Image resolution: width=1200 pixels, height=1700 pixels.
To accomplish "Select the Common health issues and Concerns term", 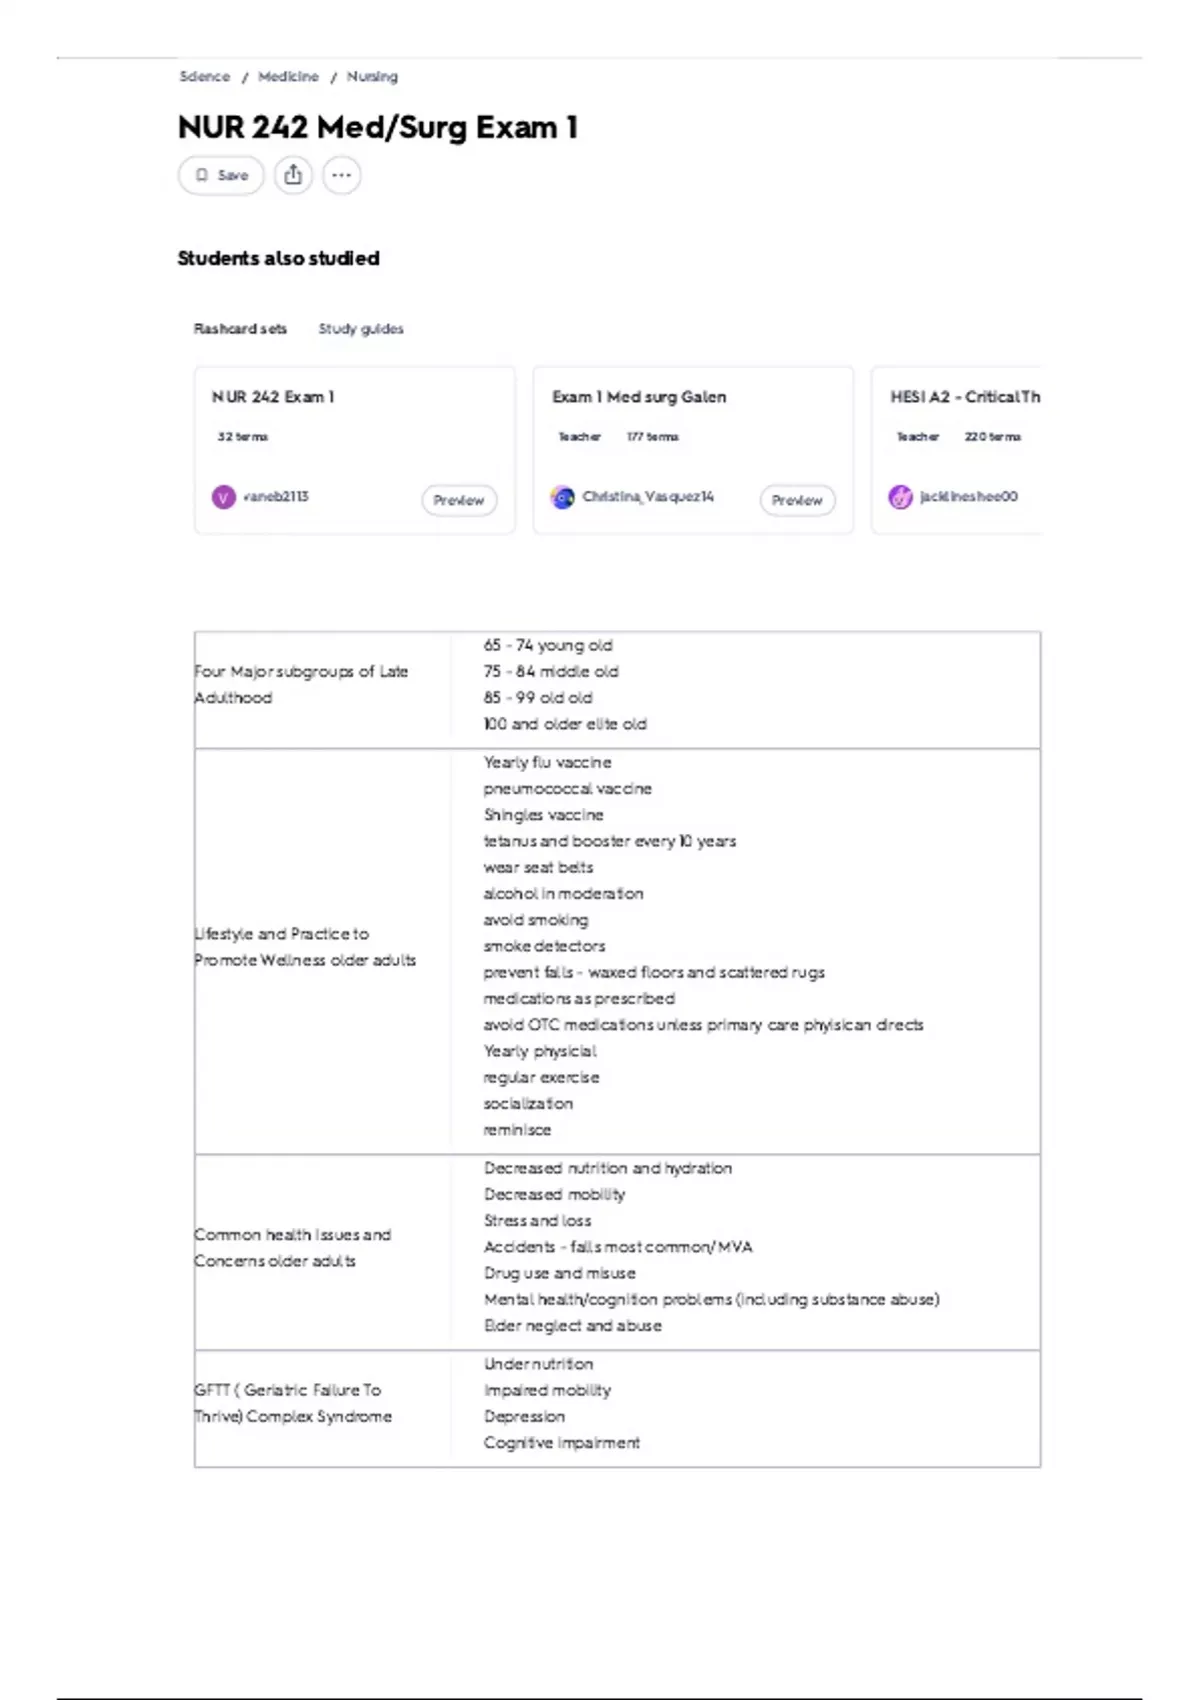I will [x=292, y=1248].
